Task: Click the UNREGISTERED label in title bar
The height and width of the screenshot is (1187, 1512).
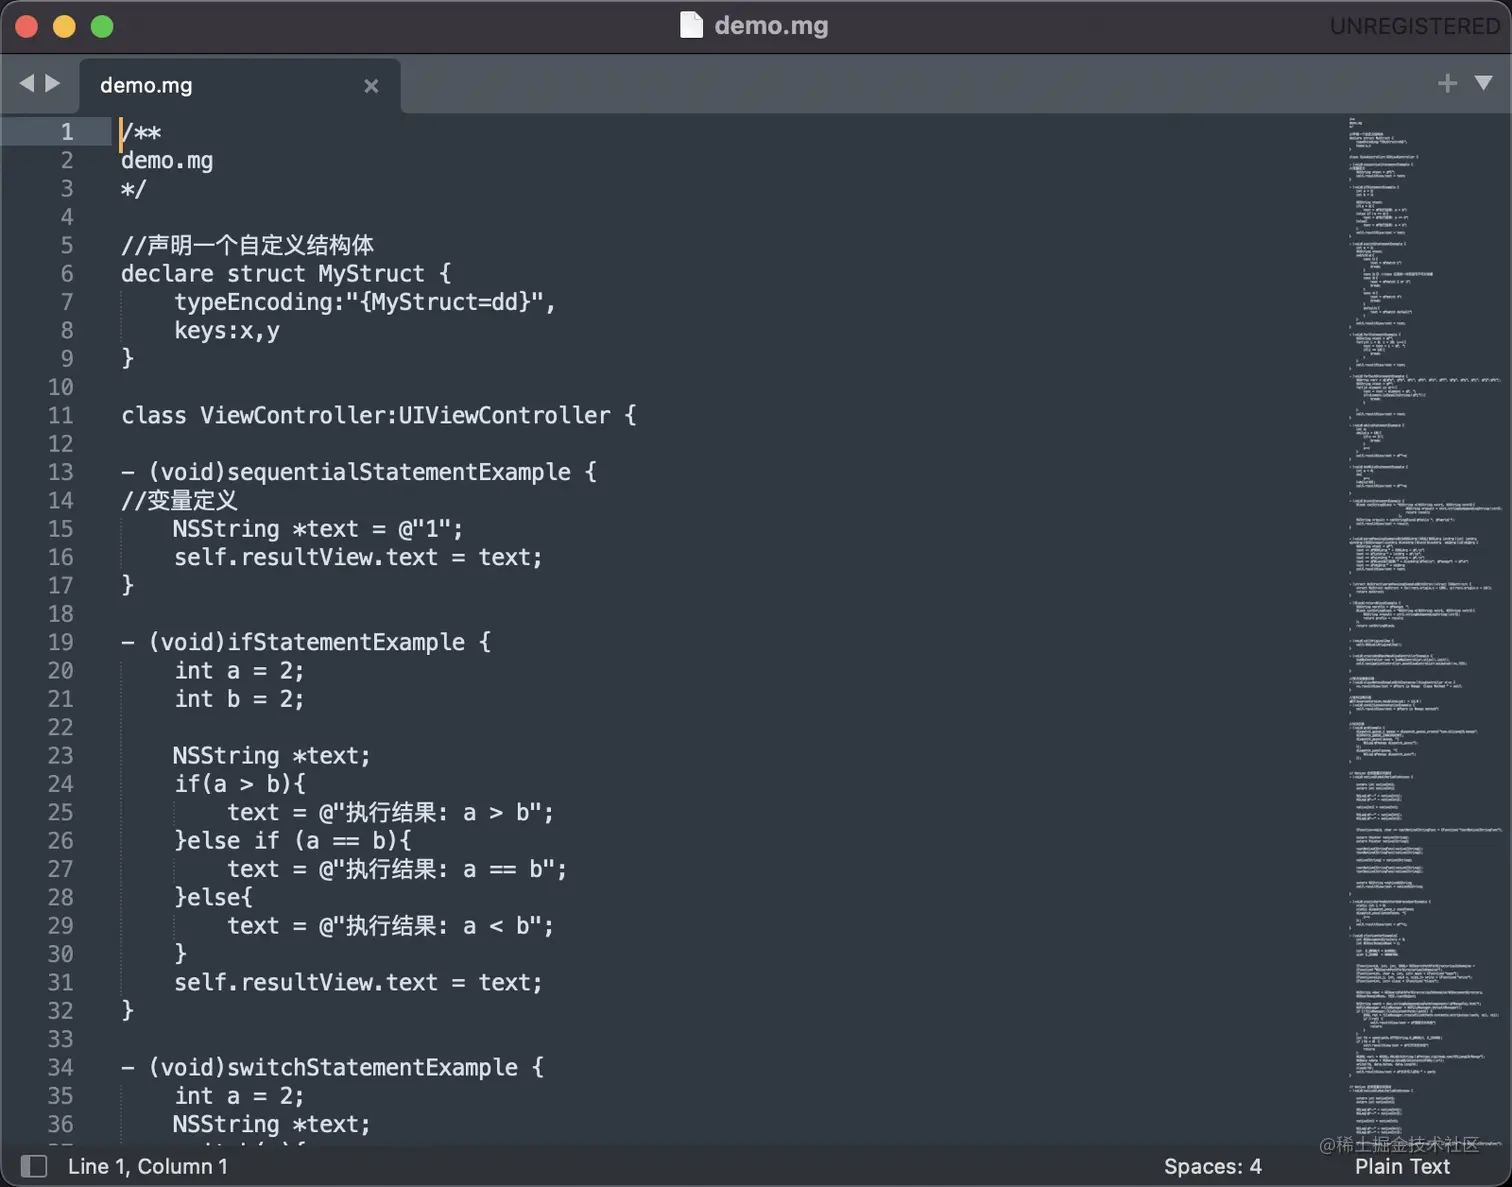Action: pyautogui.click(x=1414, y=26)
